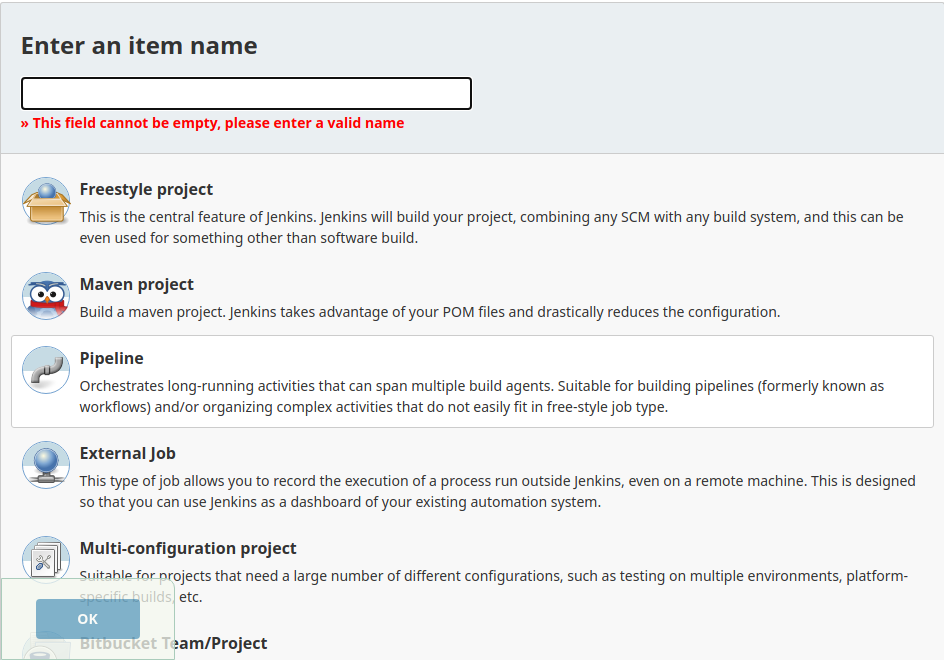Viewport: 944px width, 660px height.
Task: Choose the Multi-configuration project title
Action: 188,549
